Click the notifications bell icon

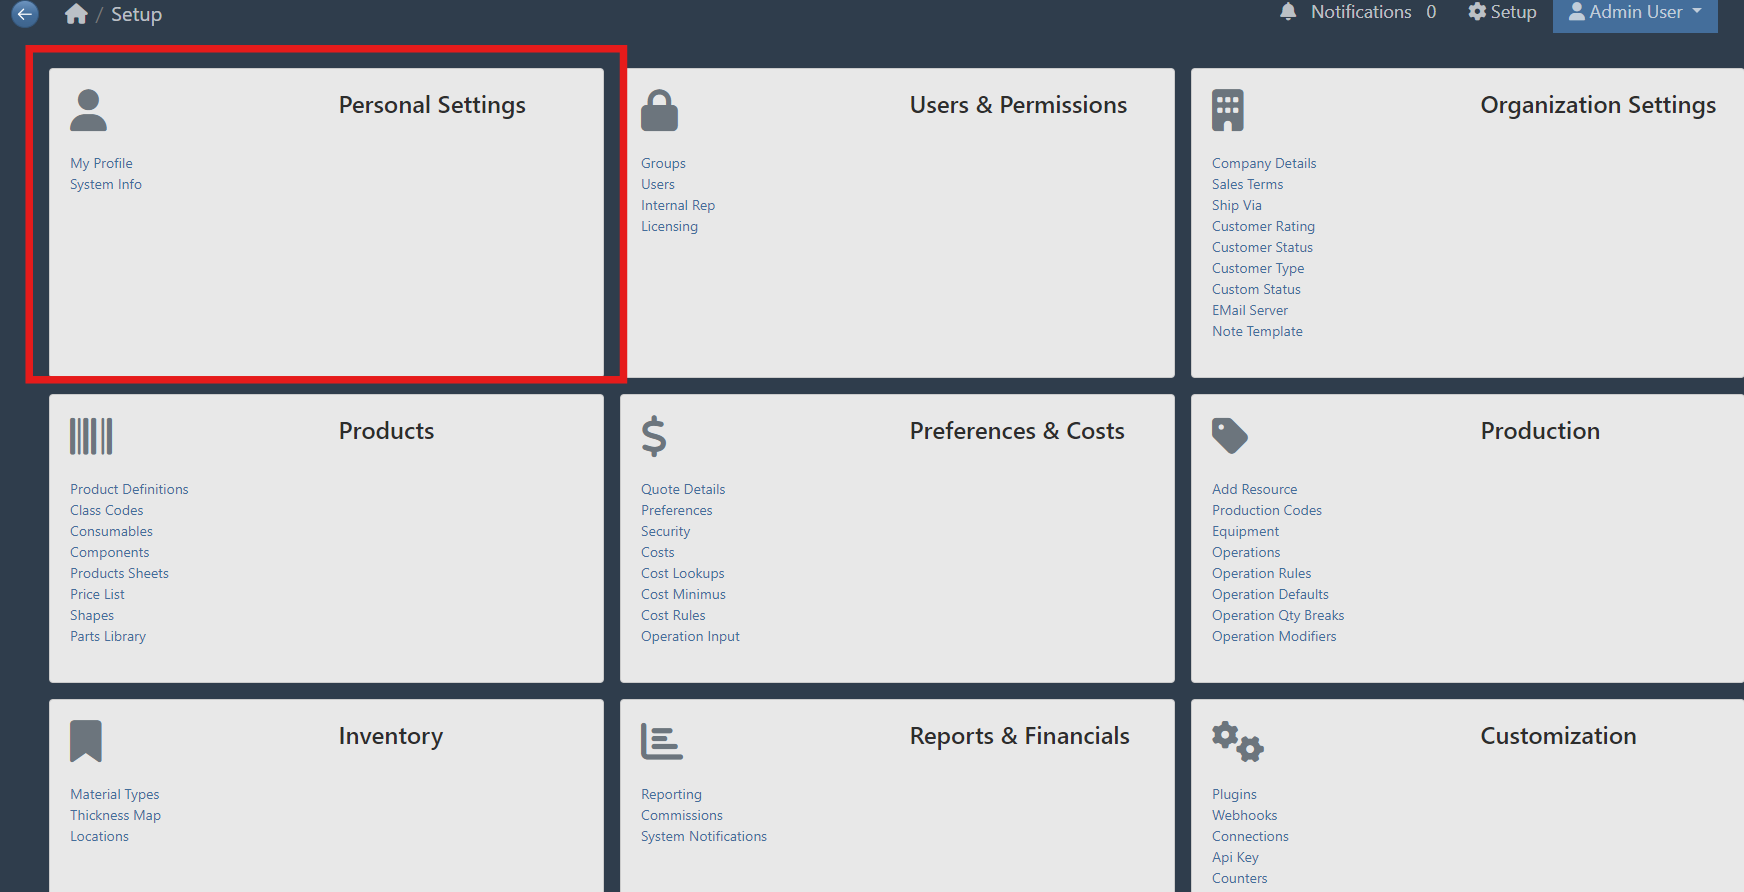[1288, 12]
